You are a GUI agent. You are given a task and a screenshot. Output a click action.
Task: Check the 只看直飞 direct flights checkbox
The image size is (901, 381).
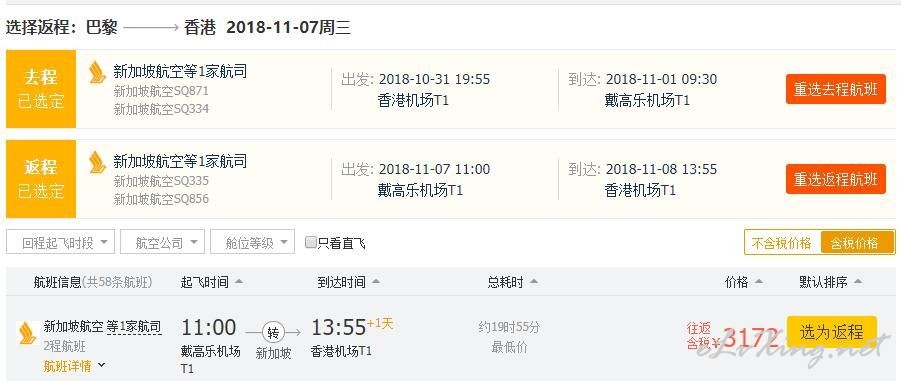311,242
